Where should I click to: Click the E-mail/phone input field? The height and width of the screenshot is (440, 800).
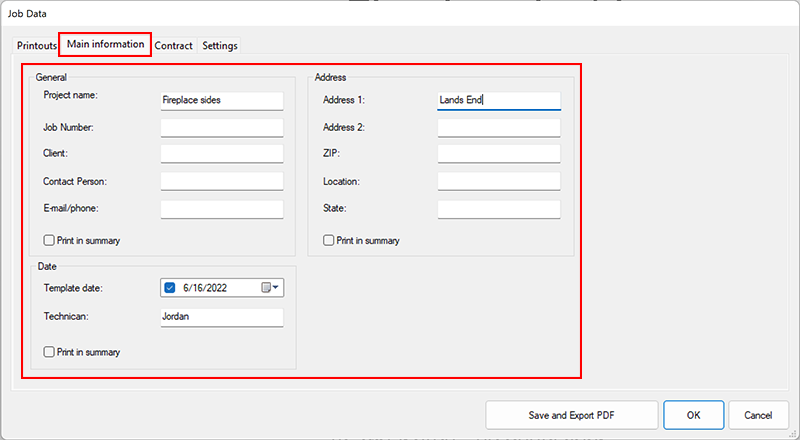222,209
